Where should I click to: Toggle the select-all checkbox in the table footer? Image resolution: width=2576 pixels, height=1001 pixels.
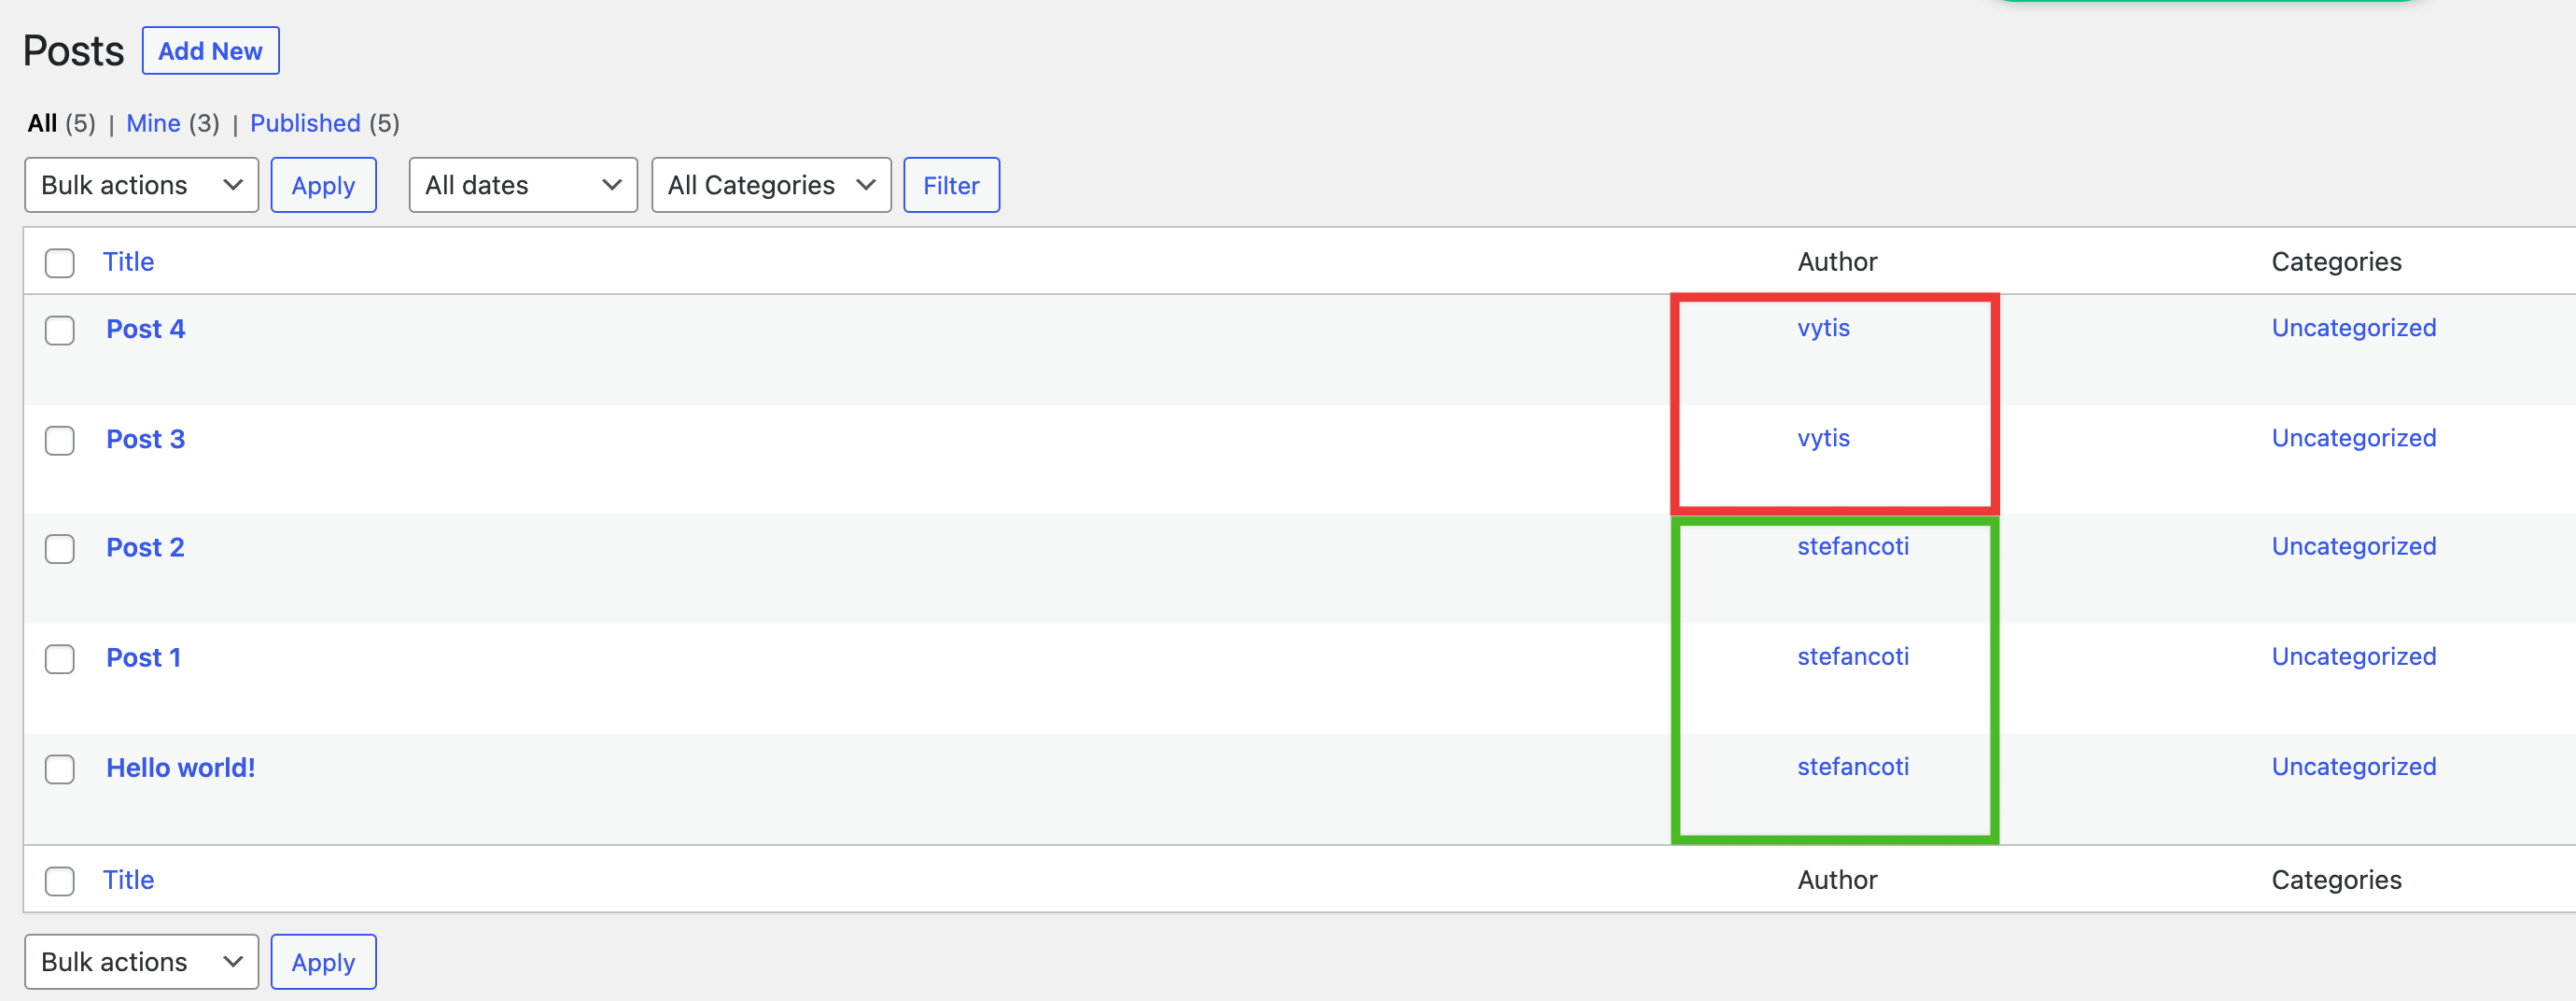(60, 881)
